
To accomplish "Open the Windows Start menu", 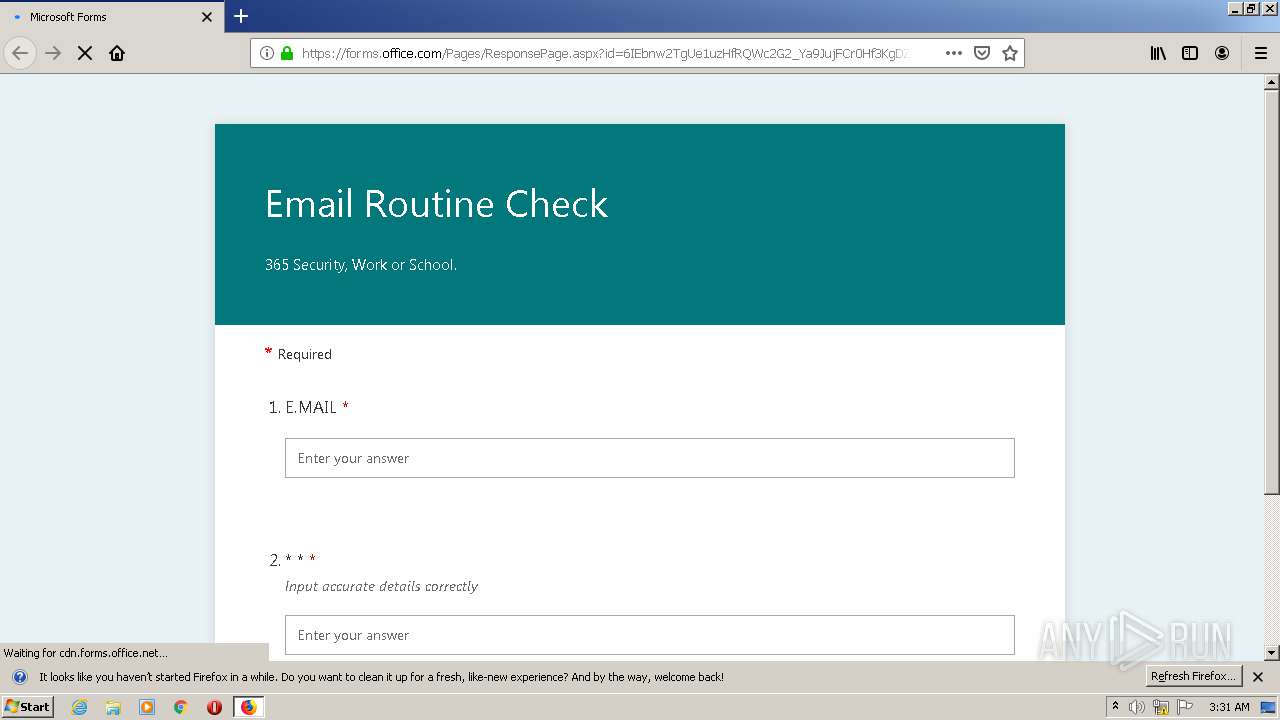I will coord(28,707).
